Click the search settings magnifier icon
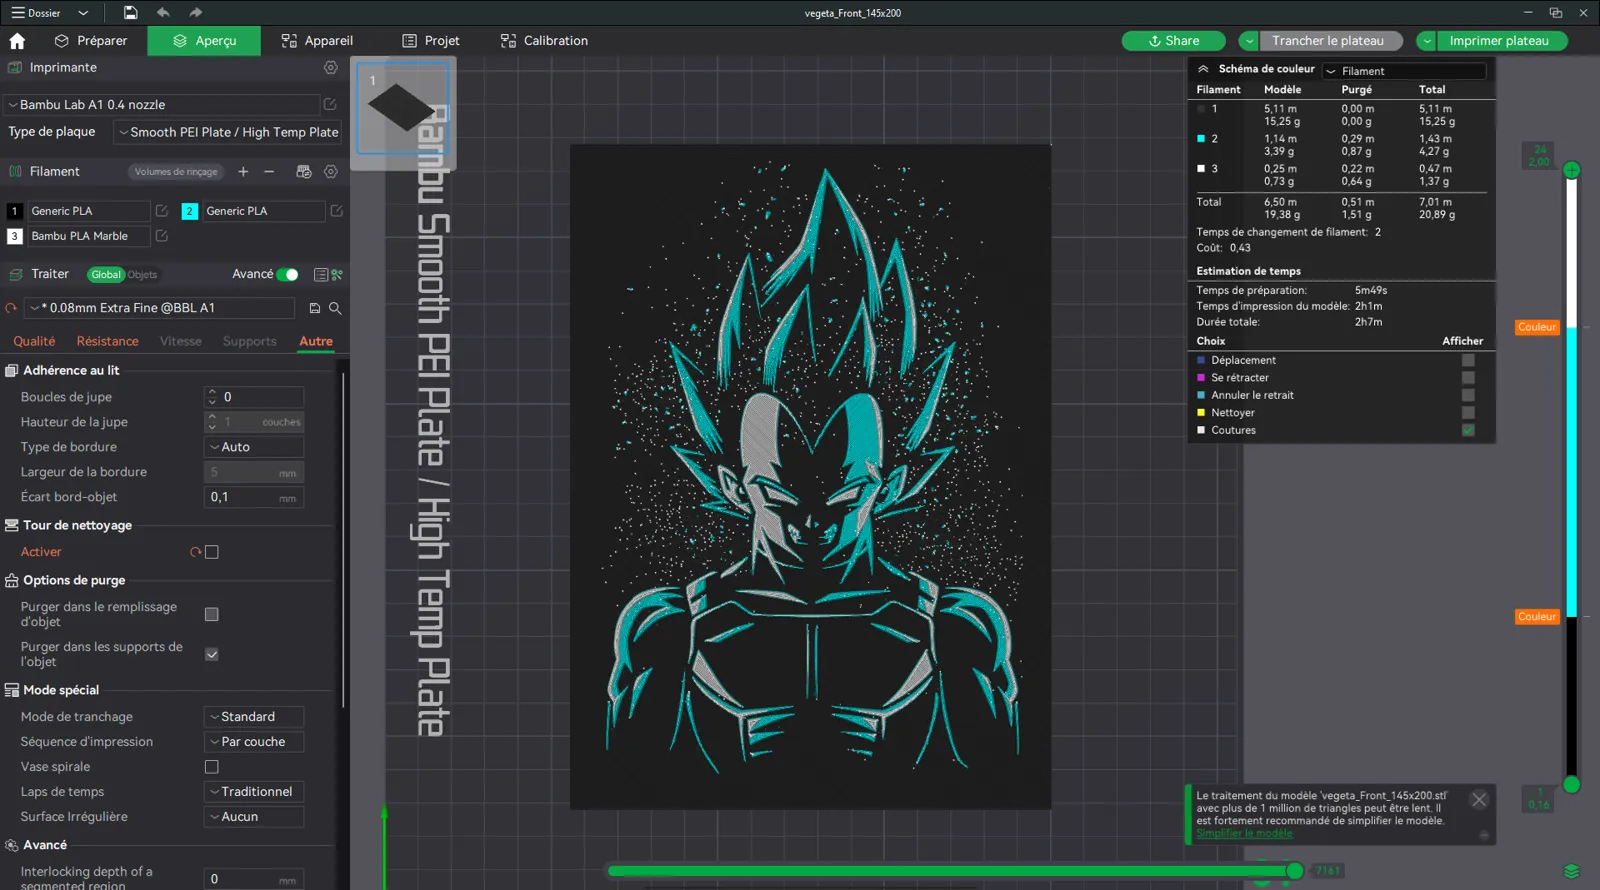Viewport: 1600px width, 890px height. [x=336, y=308]
